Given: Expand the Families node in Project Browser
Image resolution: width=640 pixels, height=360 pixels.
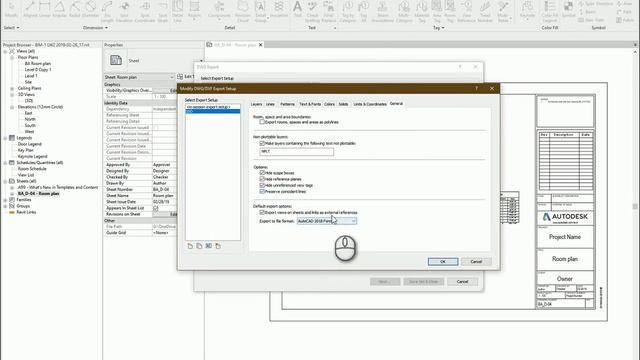Looking at the screenshot, I should (5, 200).
